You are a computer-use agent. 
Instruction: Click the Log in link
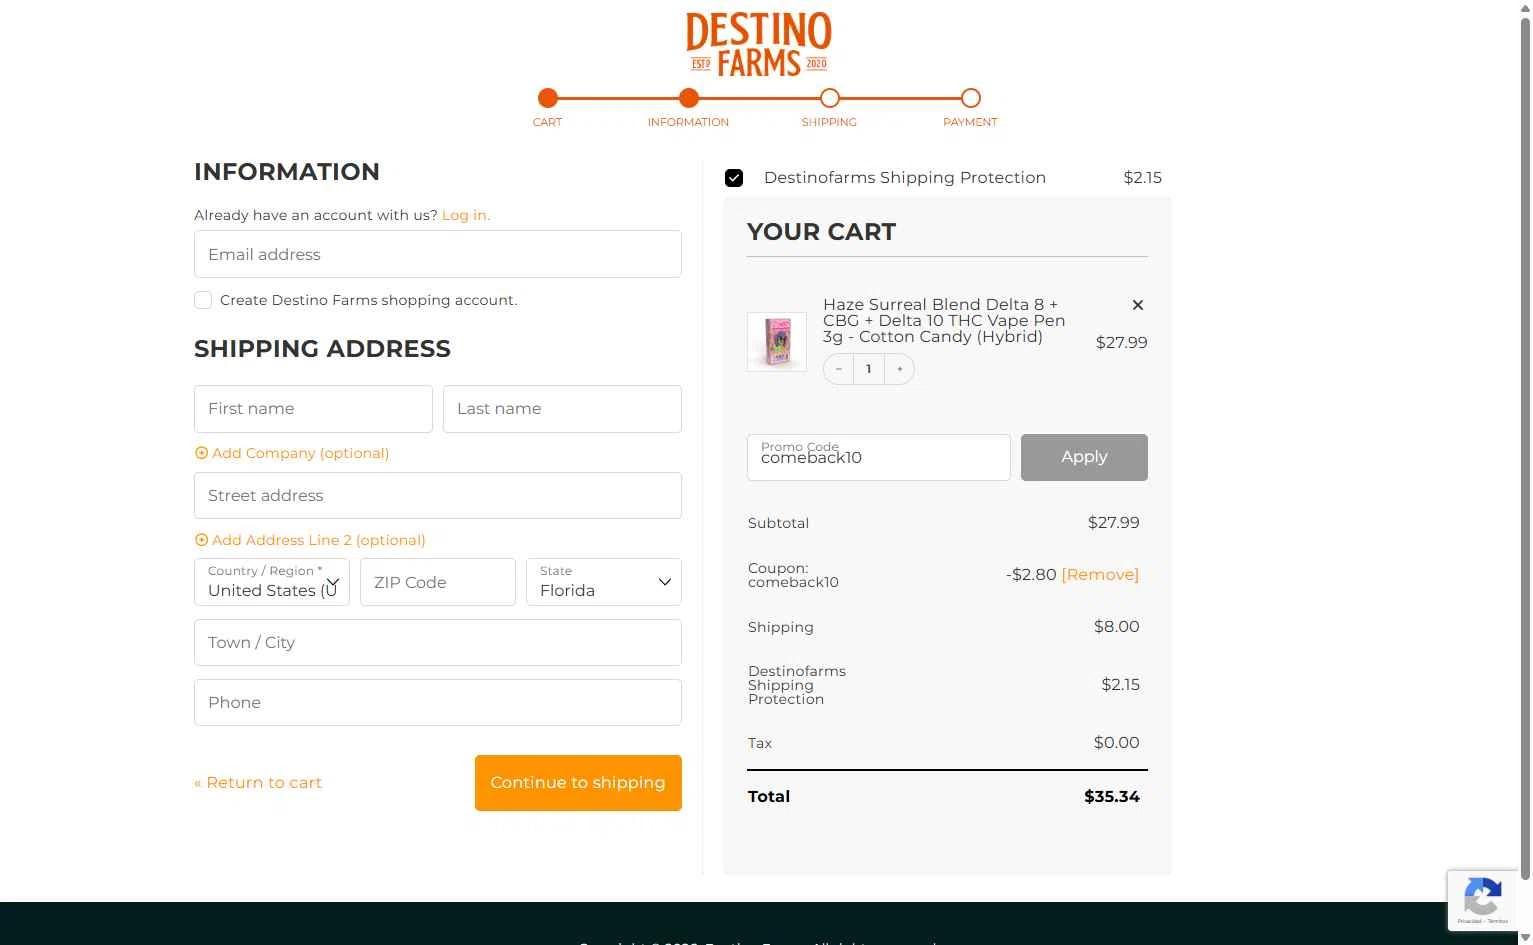coord(466,215)
